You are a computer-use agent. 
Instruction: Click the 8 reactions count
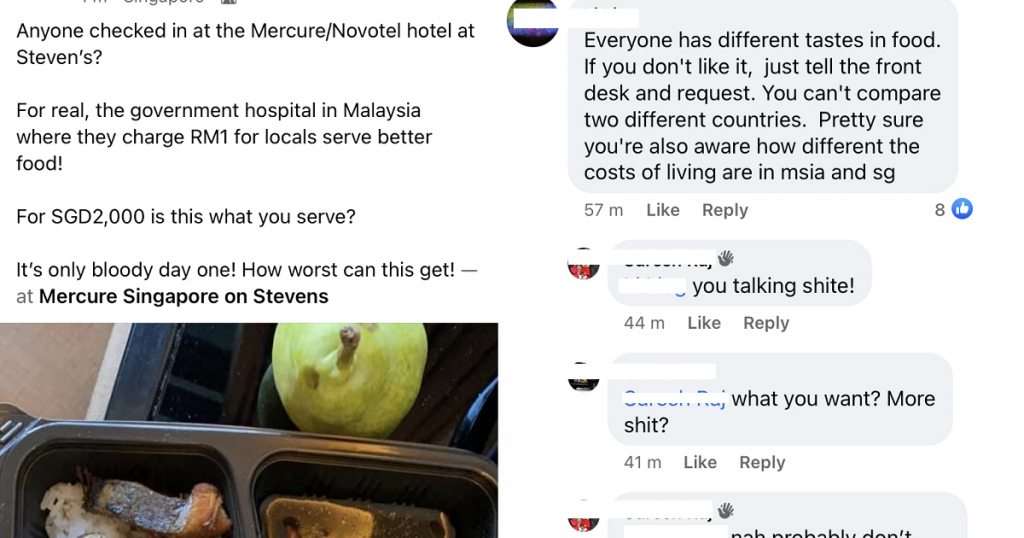940,210
